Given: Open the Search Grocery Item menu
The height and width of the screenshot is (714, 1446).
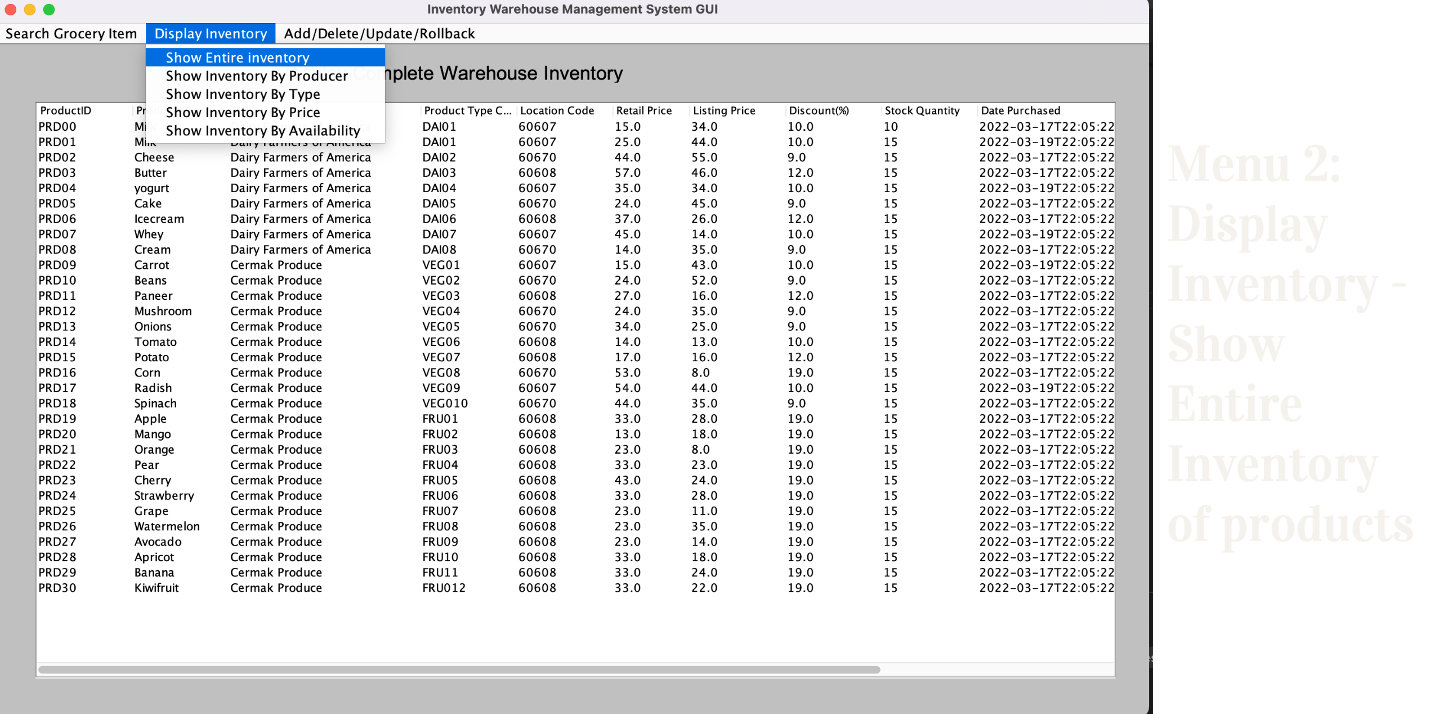Looking at the screenshot, I should [71, 34].
